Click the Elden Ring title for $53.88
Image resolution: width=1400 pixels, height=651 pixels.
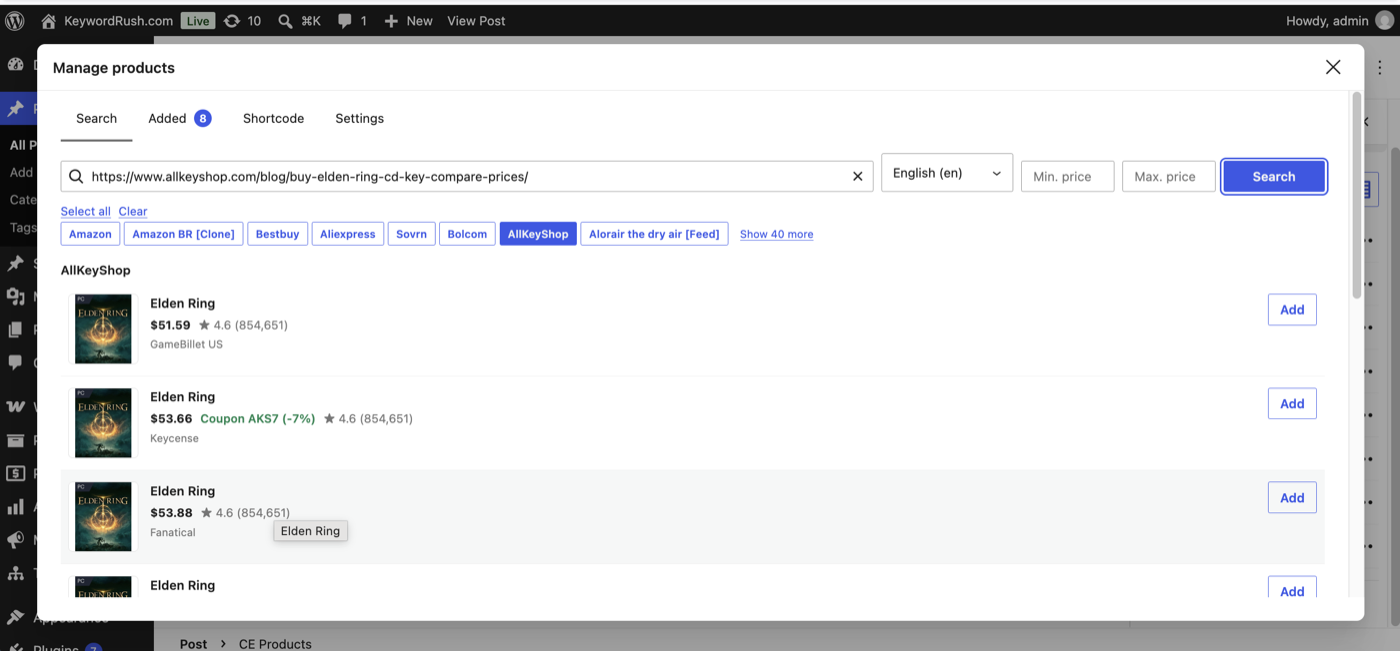coord(182,491)
